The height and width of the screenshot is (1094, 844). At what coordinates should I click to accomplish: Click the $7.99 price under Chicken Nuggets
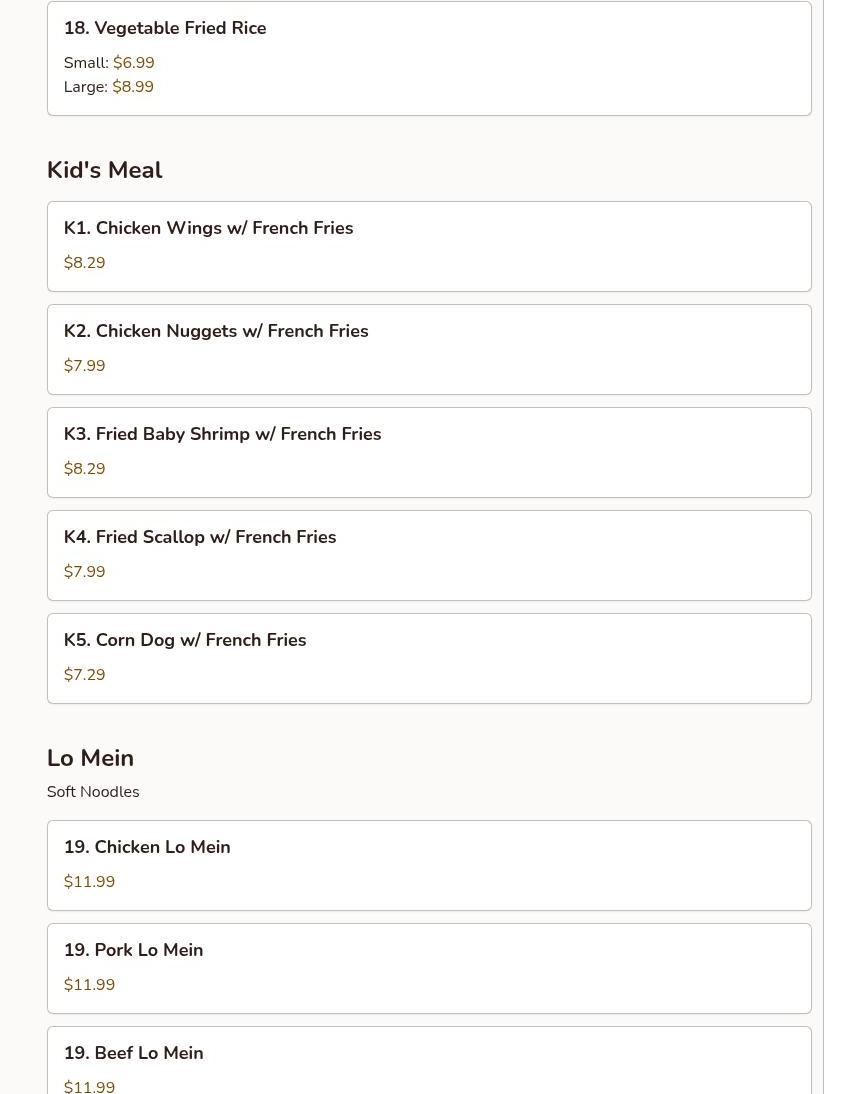[x=85, y=366]
